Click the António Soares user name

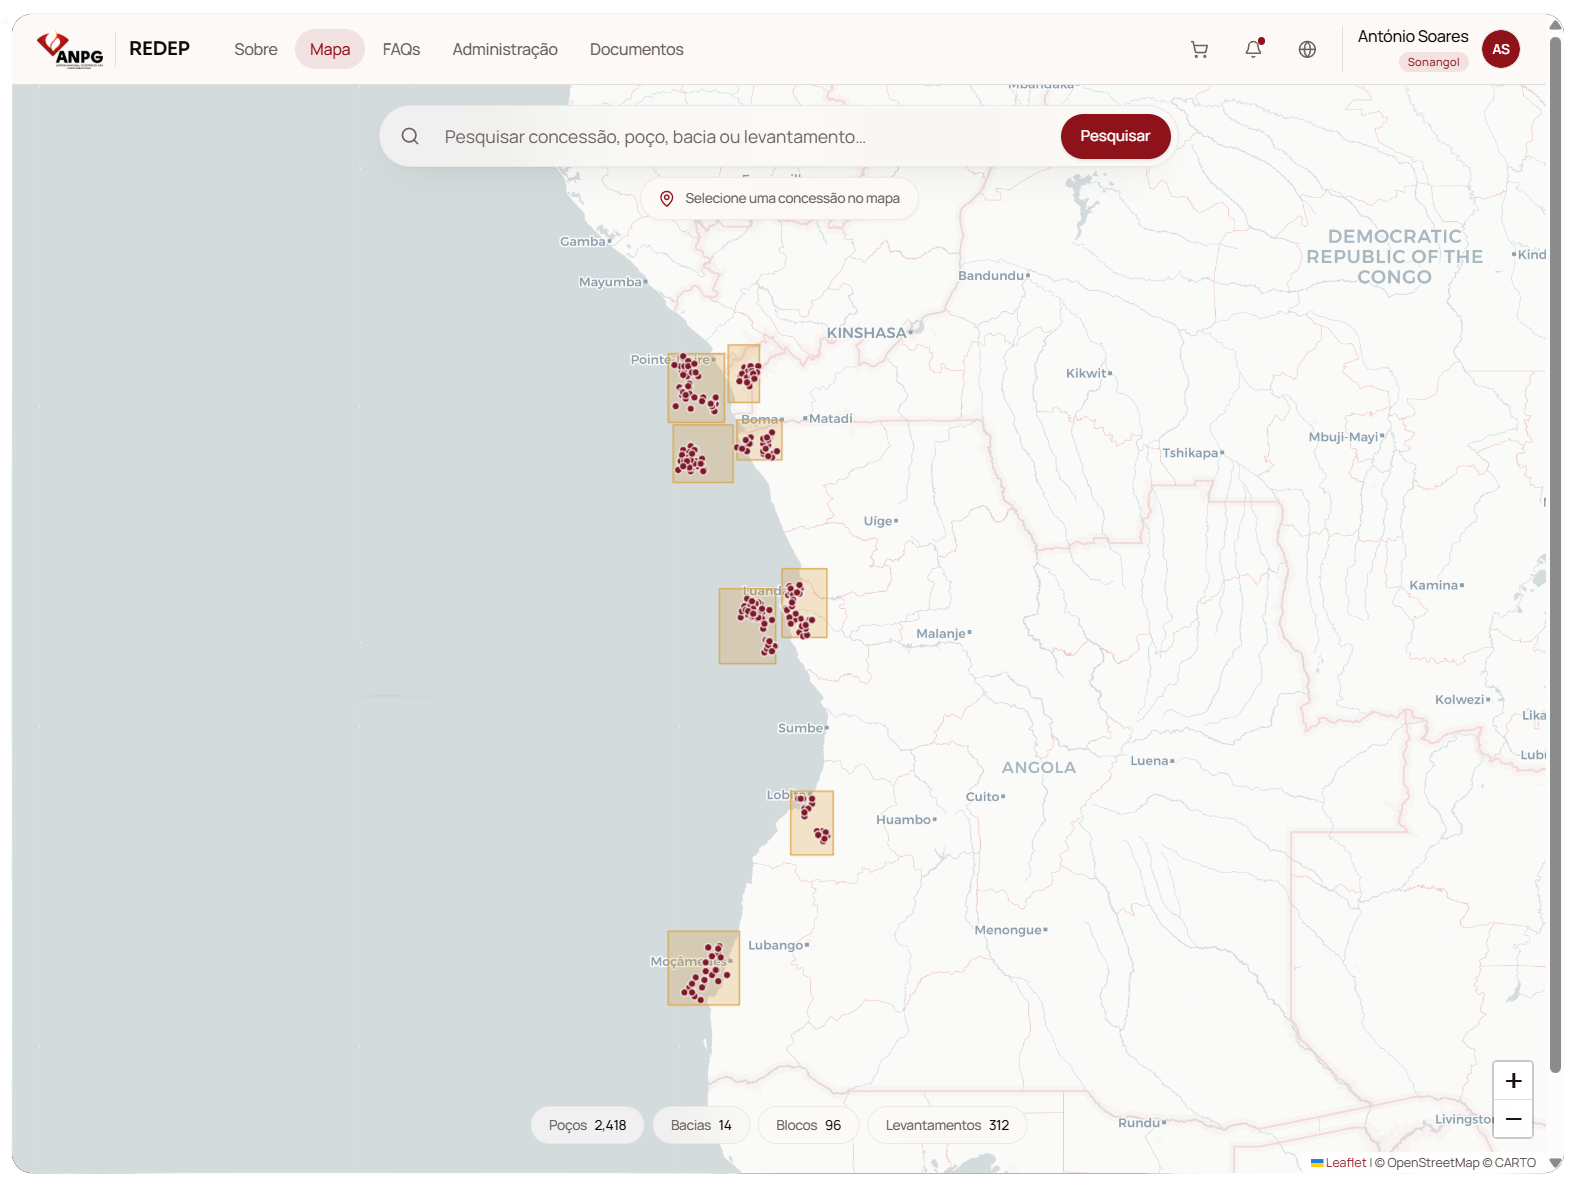[1413, 36]
